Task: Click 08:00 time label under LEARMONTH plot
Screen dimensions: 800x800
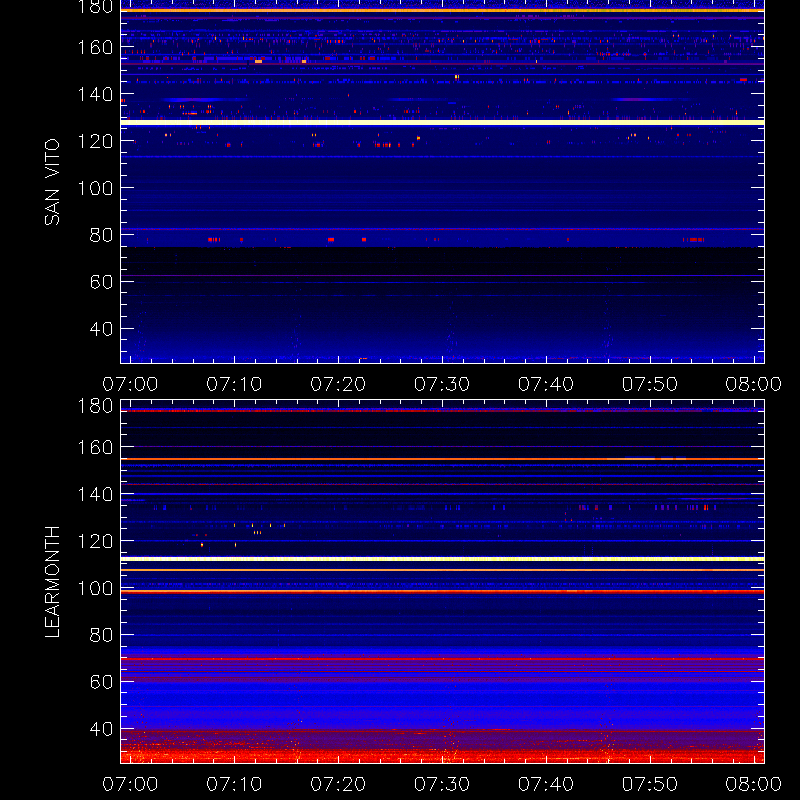Action: coord(754,784)
